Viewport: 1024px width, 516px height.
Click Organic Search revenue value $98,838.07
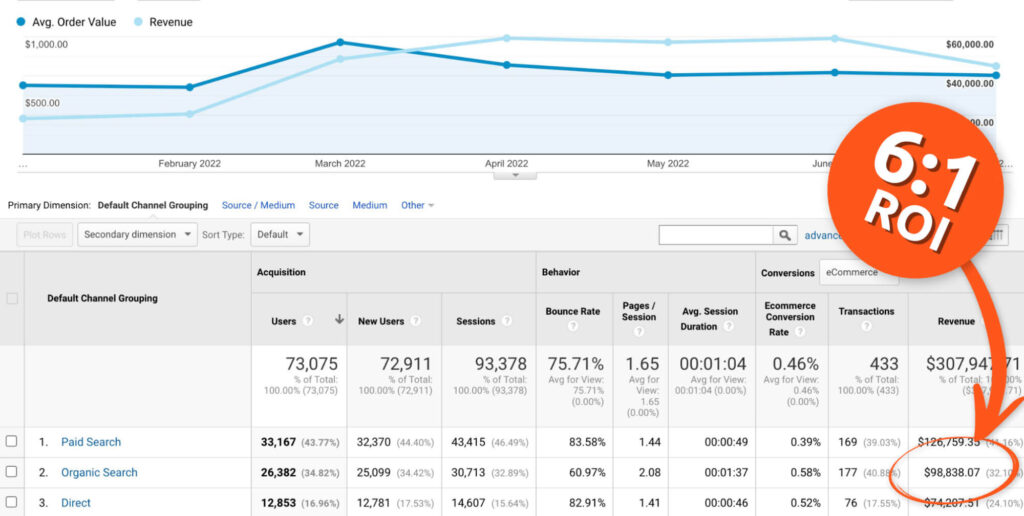point(952,472)
